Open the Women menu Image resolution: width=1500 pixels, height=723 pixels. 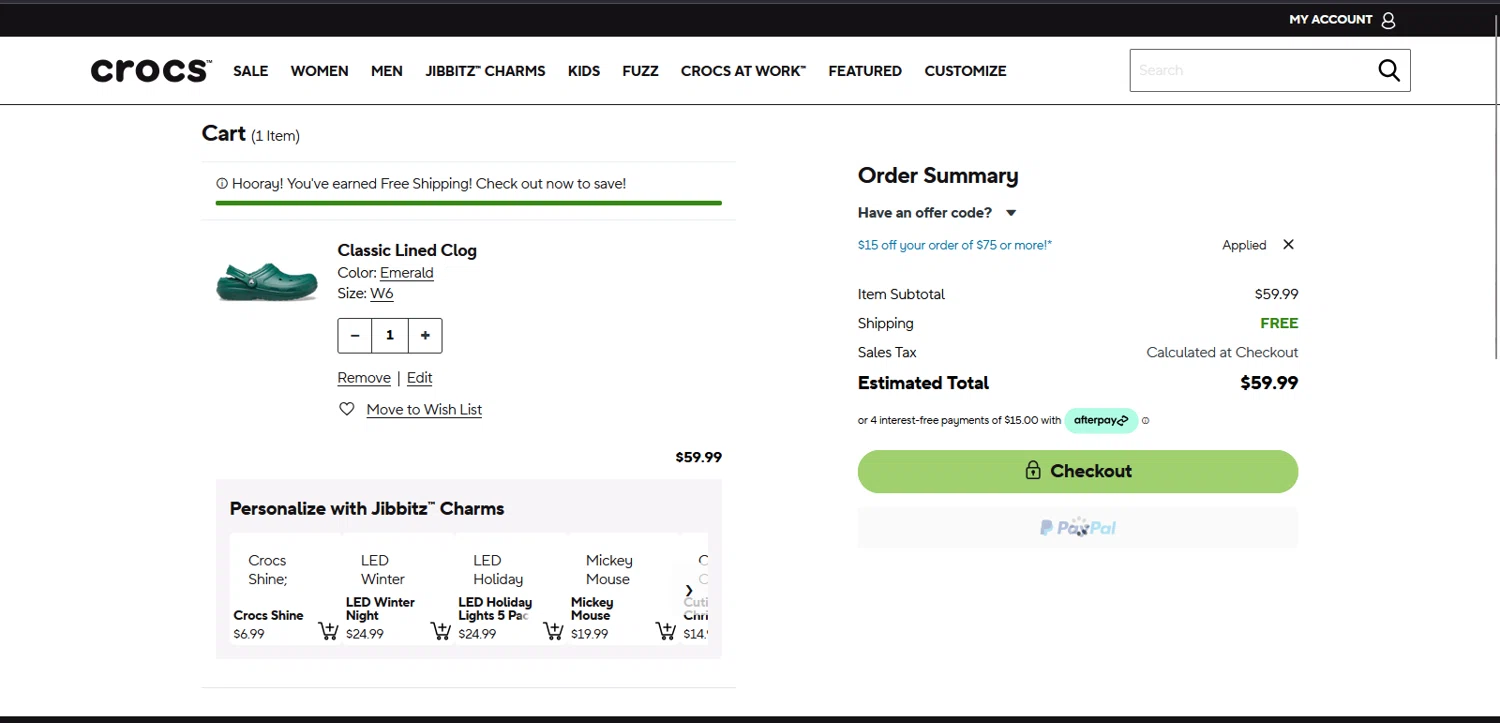320,71
